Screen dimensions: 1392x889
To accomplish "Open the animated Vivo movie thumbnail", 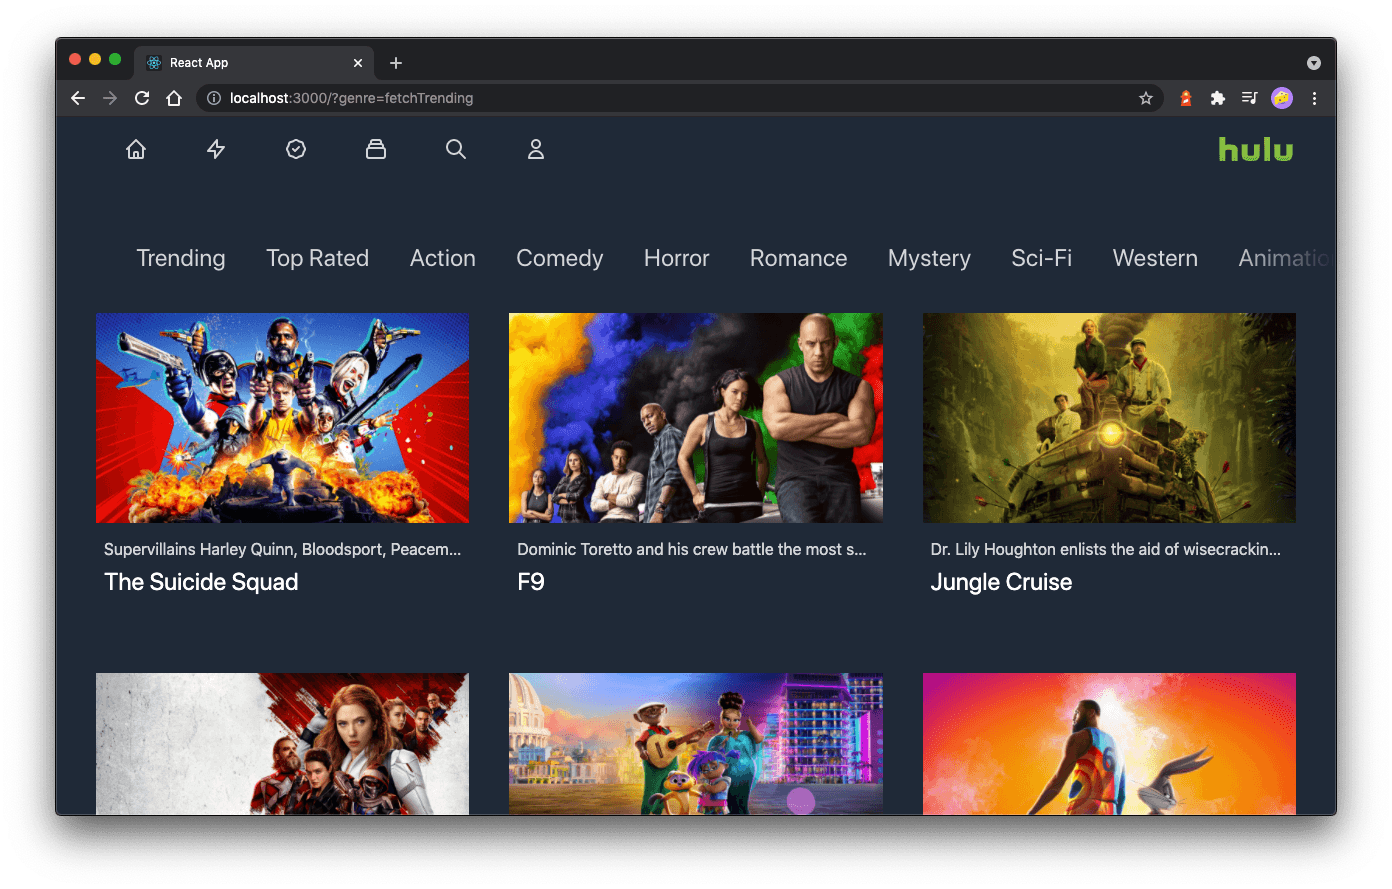I will (x=696, y=744).
